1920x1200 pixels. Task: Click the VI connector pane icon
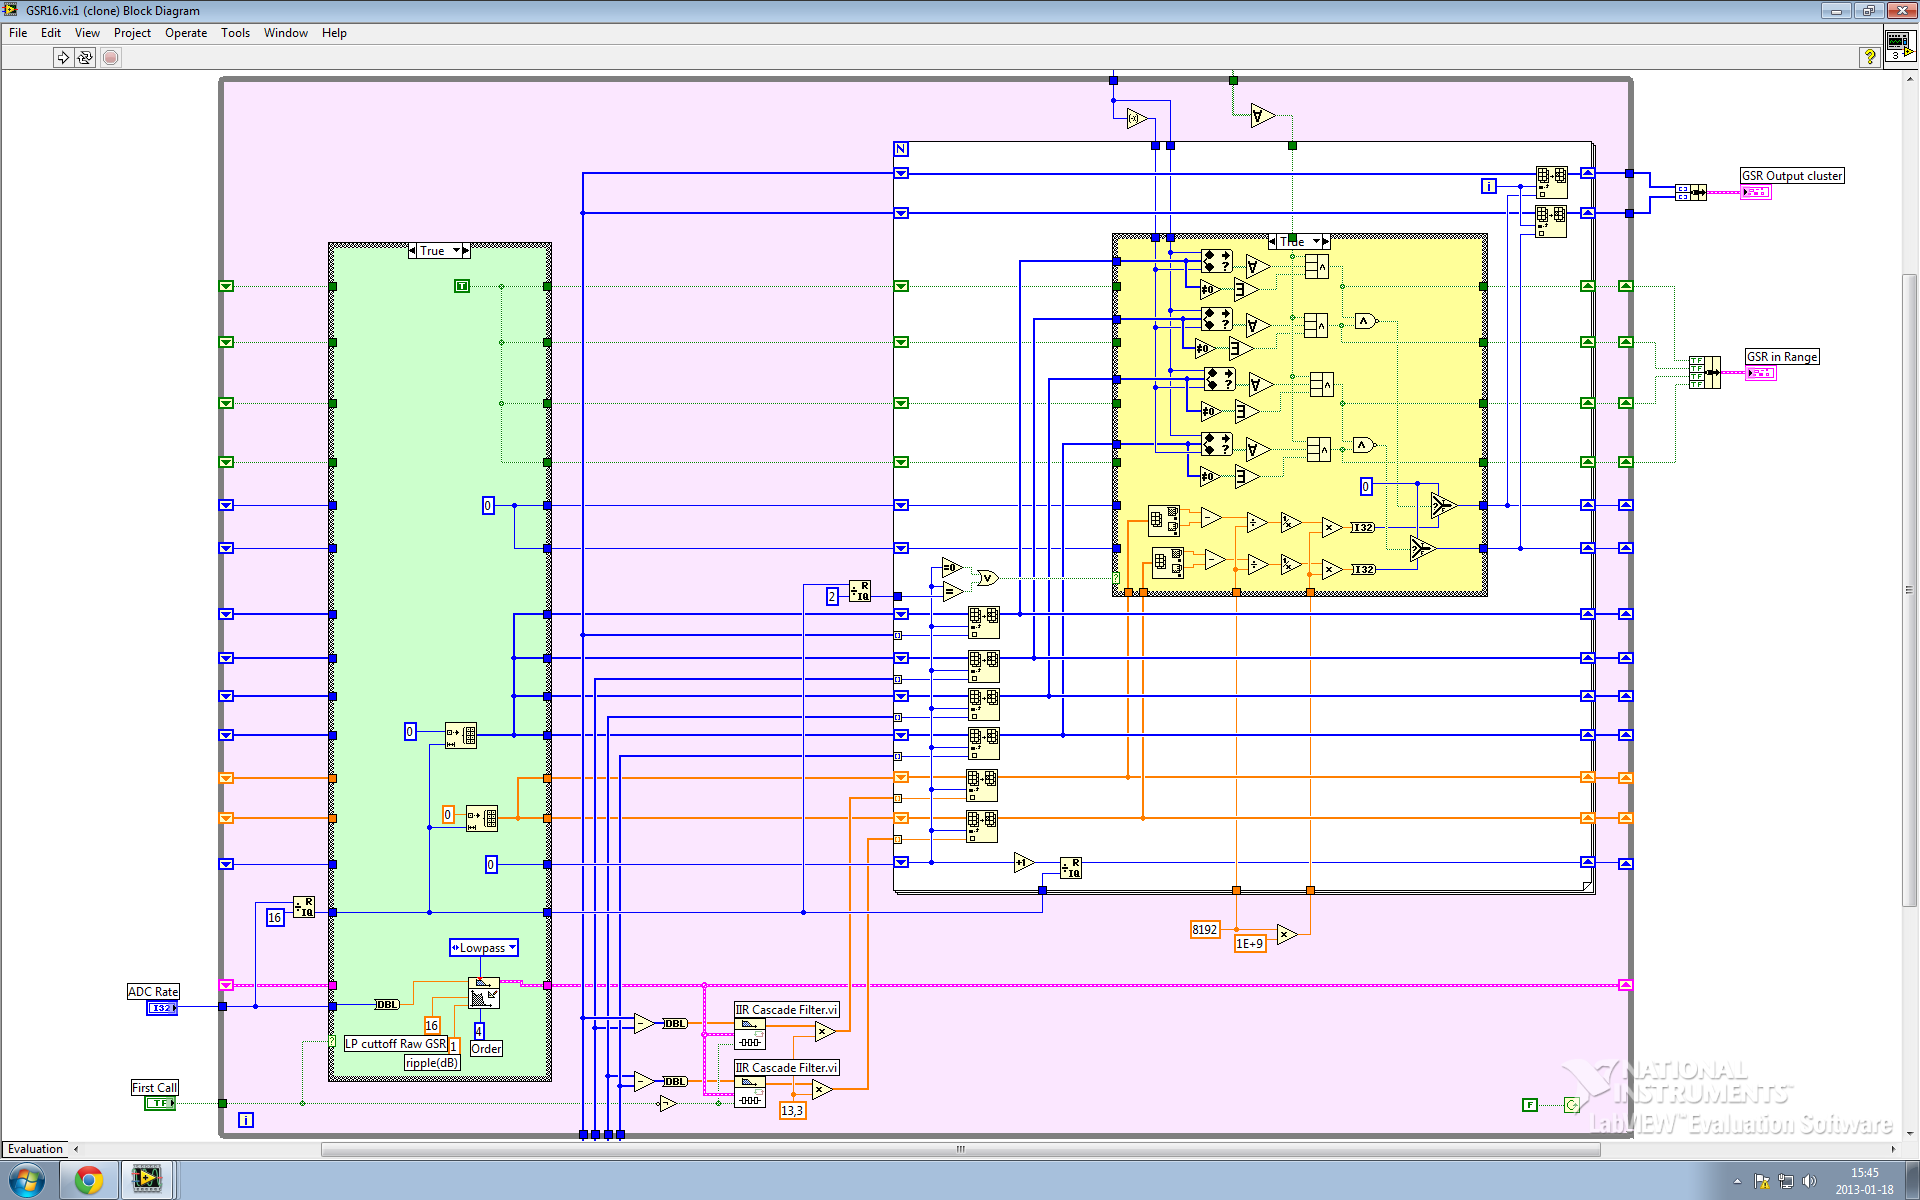1899,46
